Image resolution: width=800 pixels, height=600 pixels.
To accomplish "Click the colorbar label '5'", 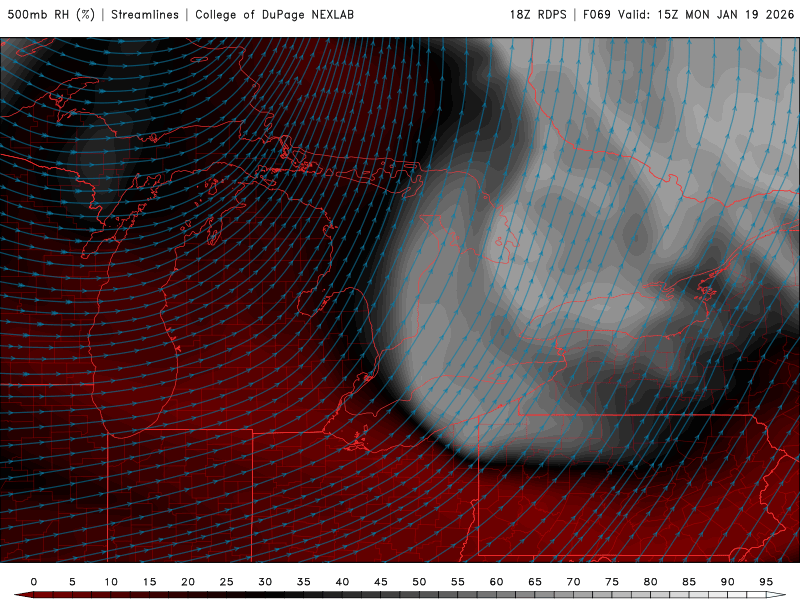I will click(72, 582).
